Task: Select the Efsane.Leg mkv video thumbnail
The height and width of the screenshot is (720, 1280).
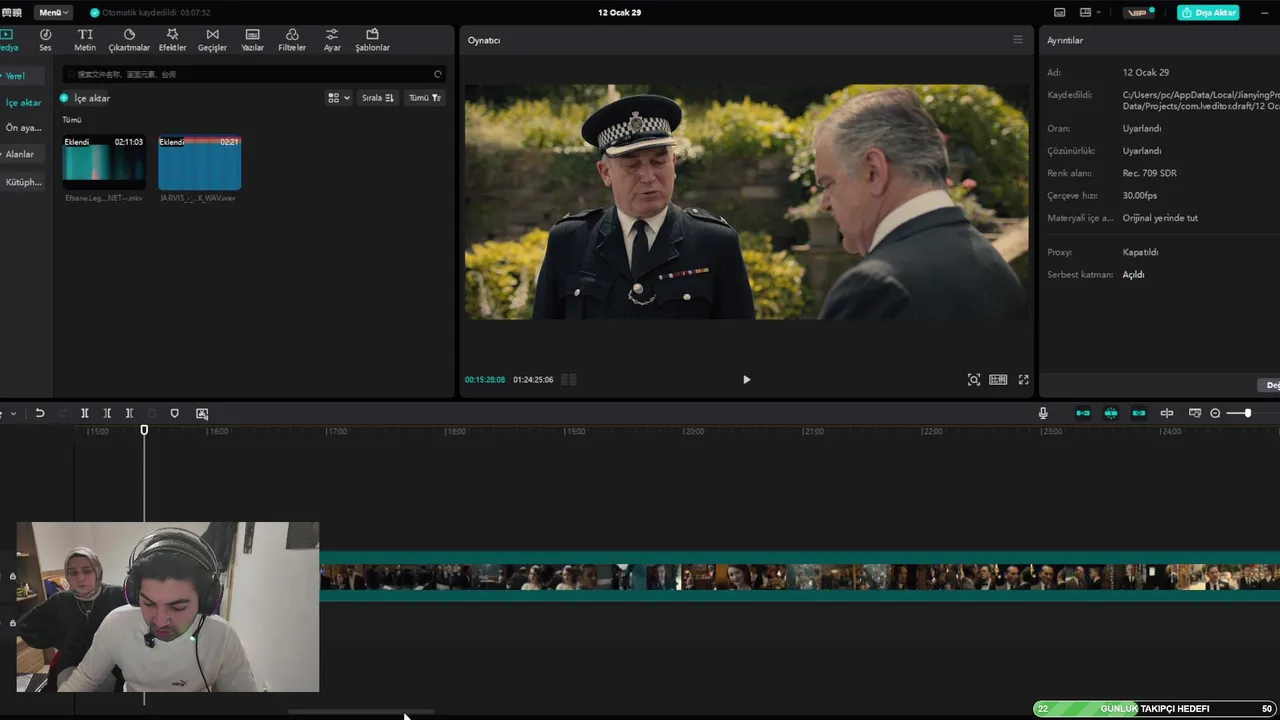Action: point(104,162)
